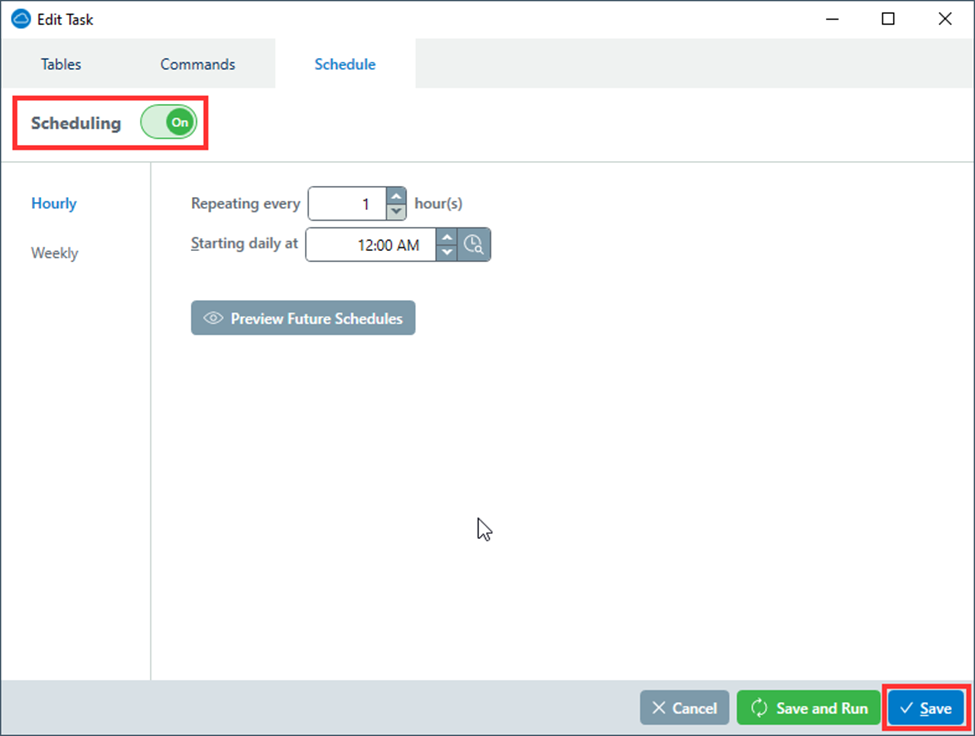Switch to Weekly scheduling

click(54, 253)
